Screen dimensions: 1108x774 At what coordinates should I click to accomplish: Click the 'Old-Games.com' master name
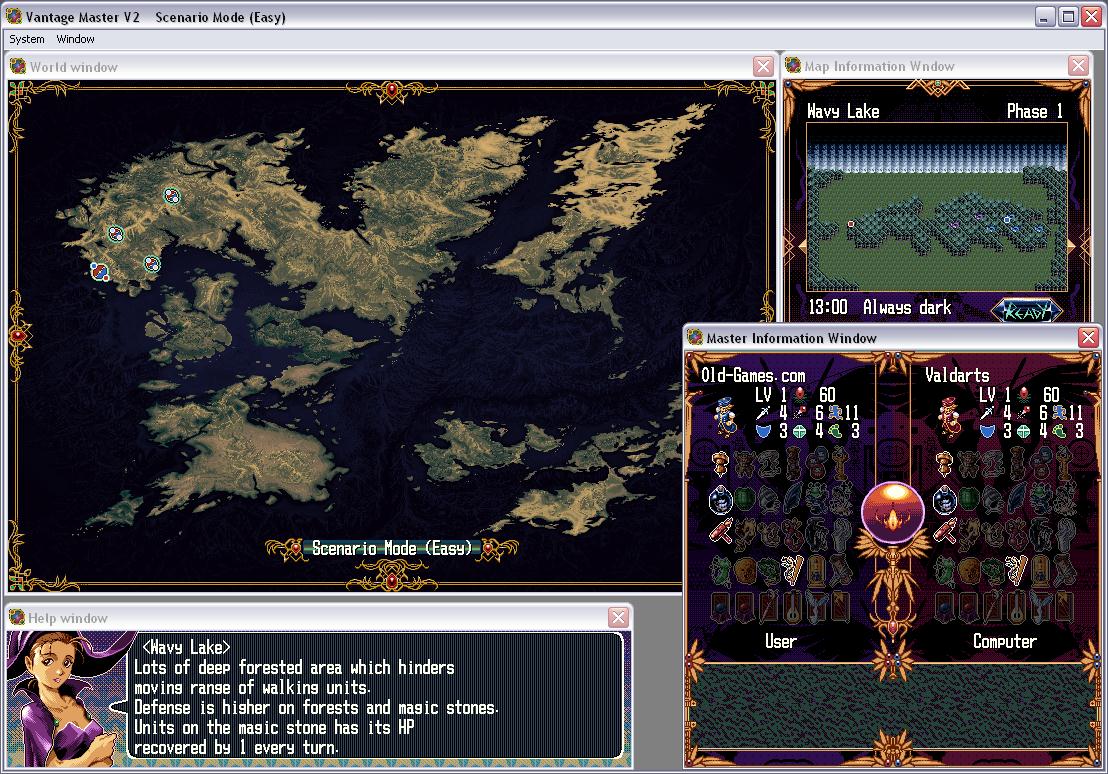(753, 375)
